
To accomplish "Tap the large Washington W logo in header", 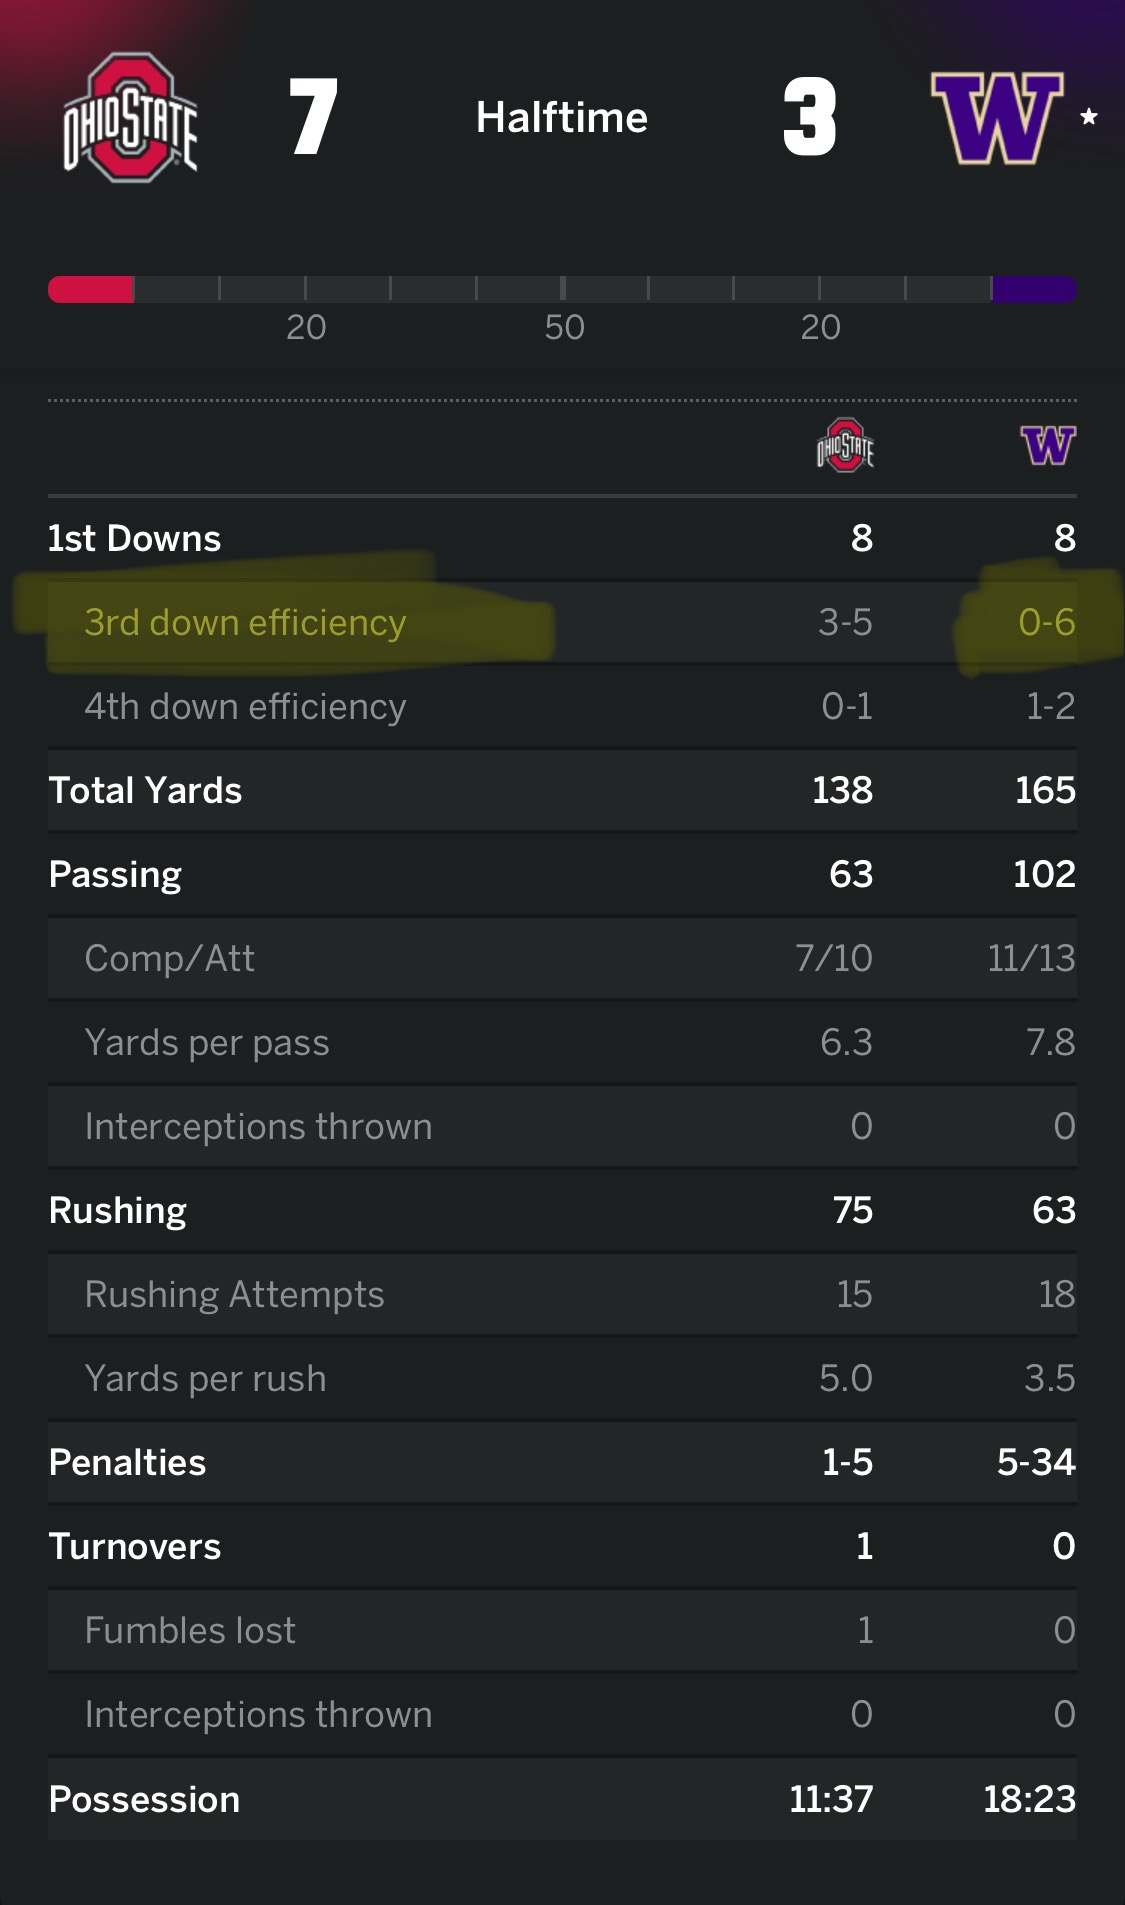I will (x=996, y=118).
